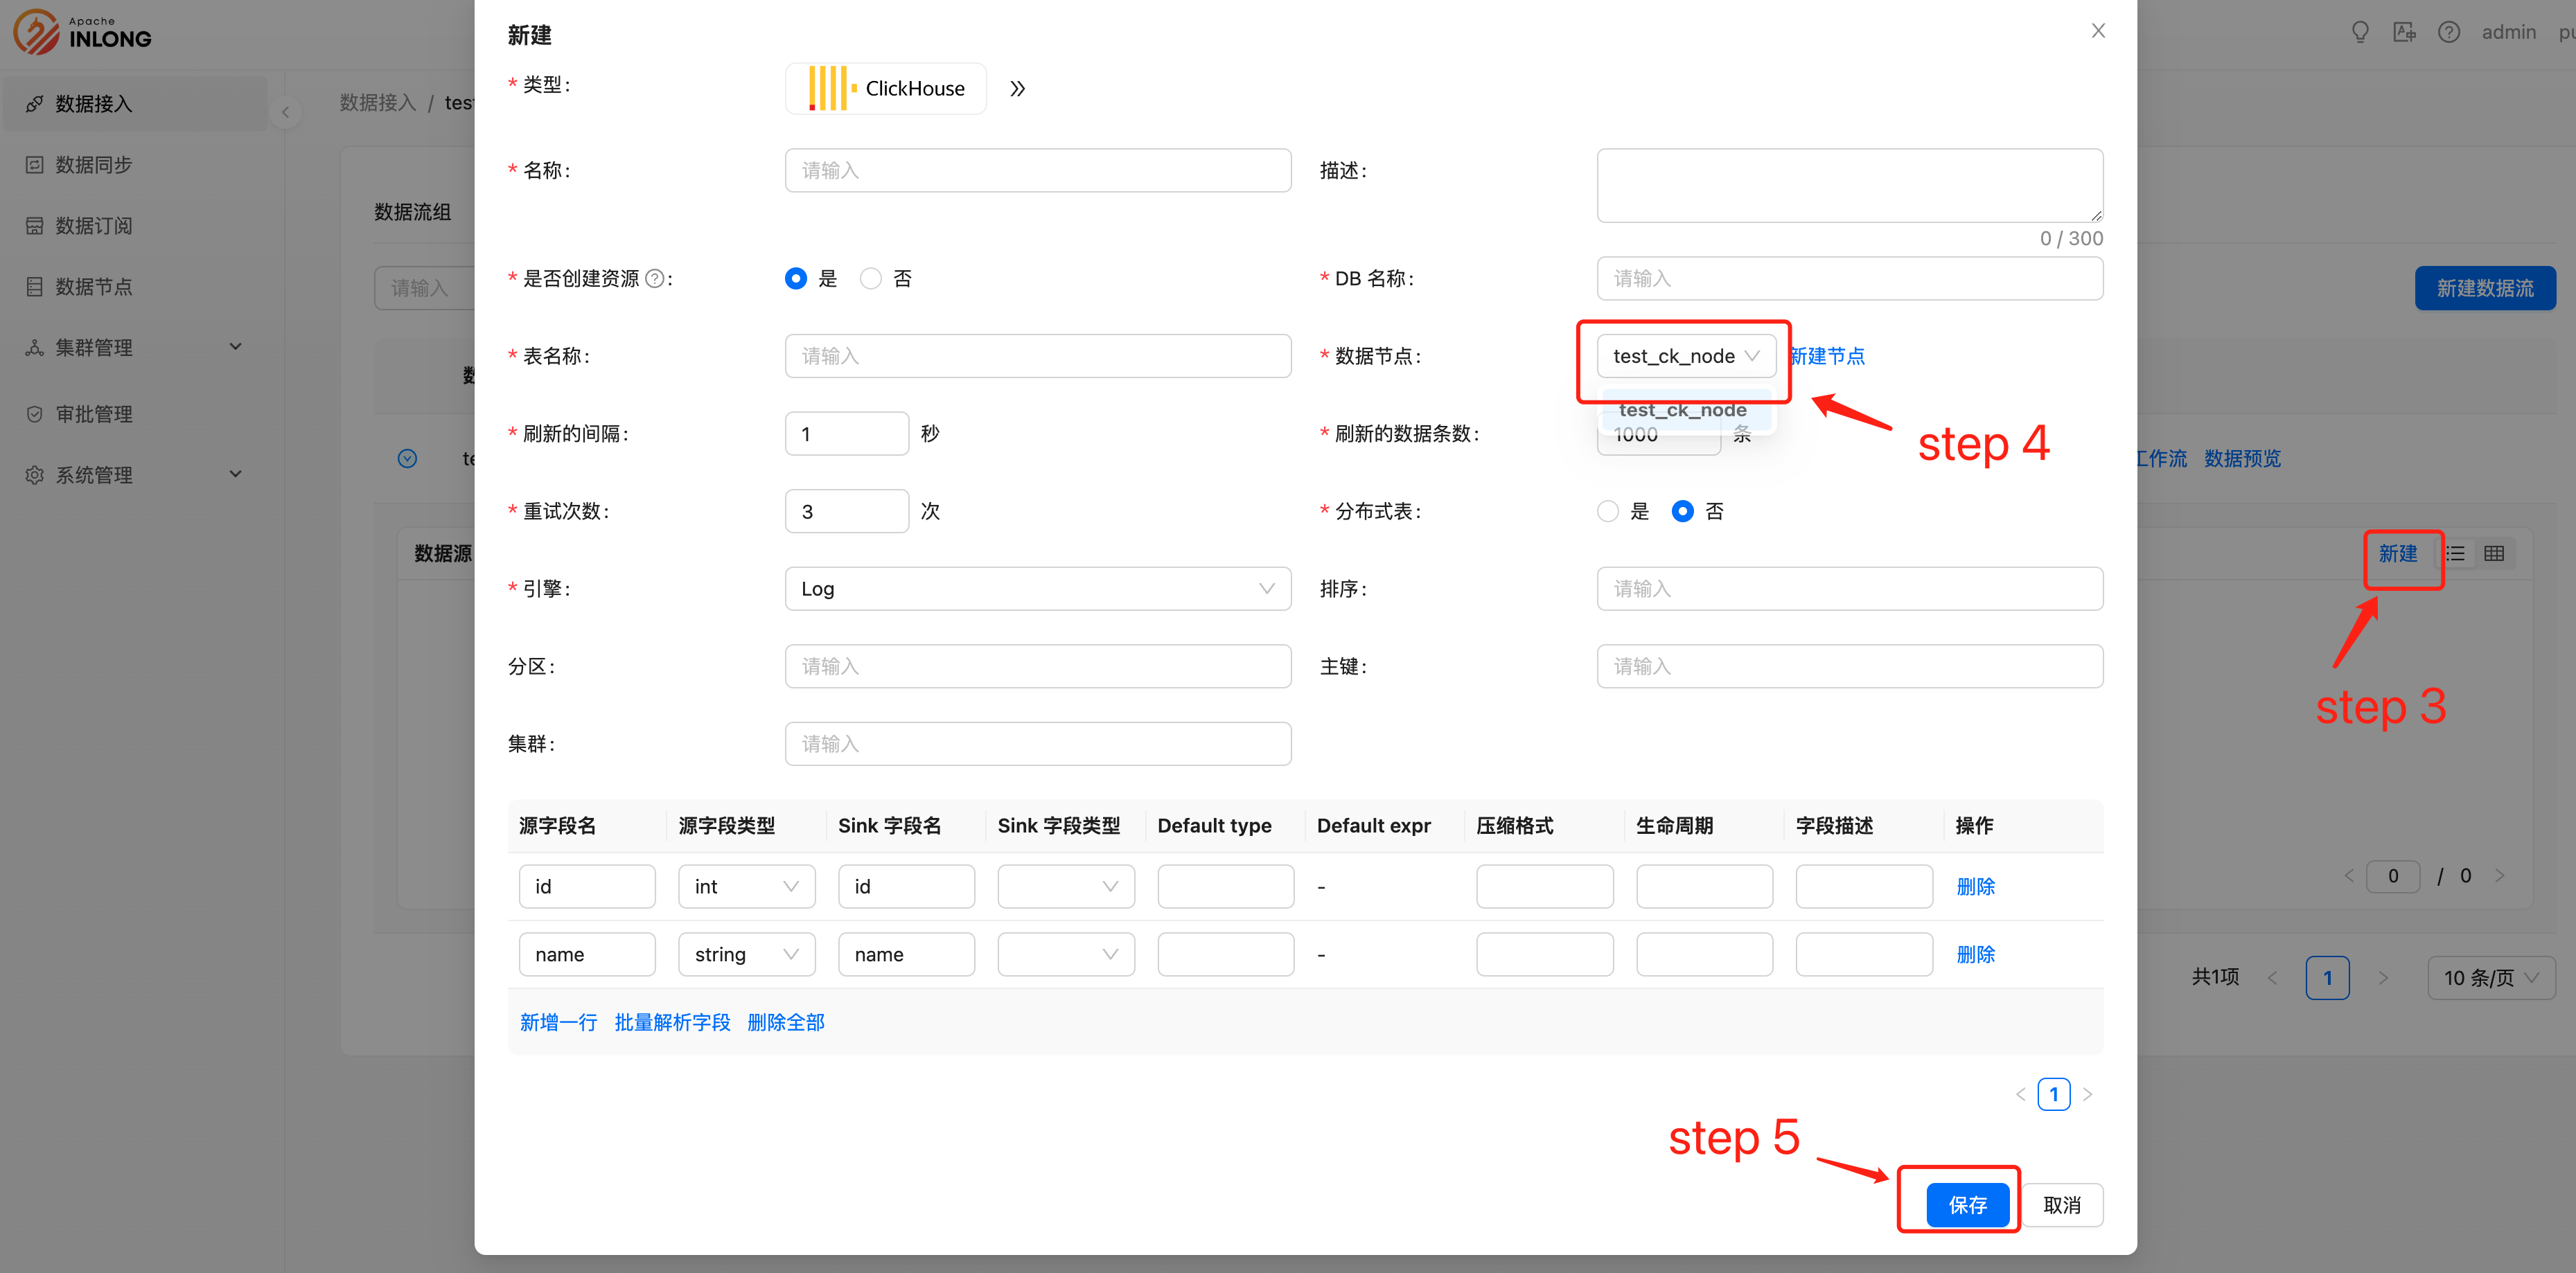Switch to the table grid view icon
This screenshot has height=1273, width=2576.
(x=2494, y=554)
